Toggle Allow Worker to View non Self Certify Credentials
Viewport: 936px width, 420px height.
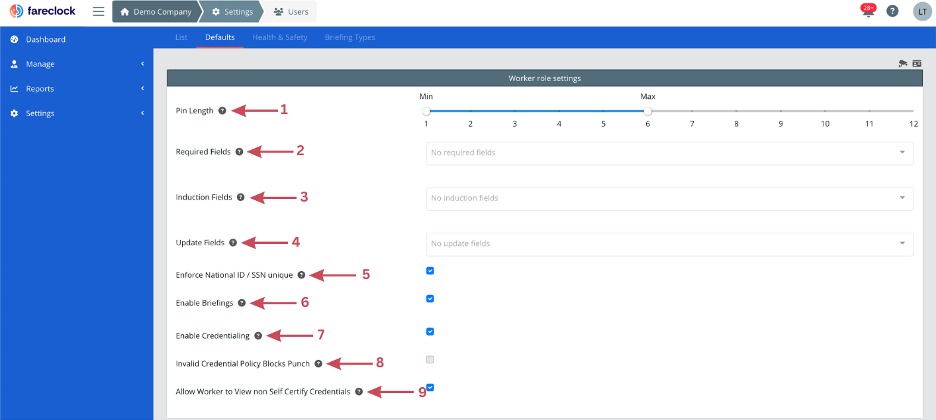430,388
